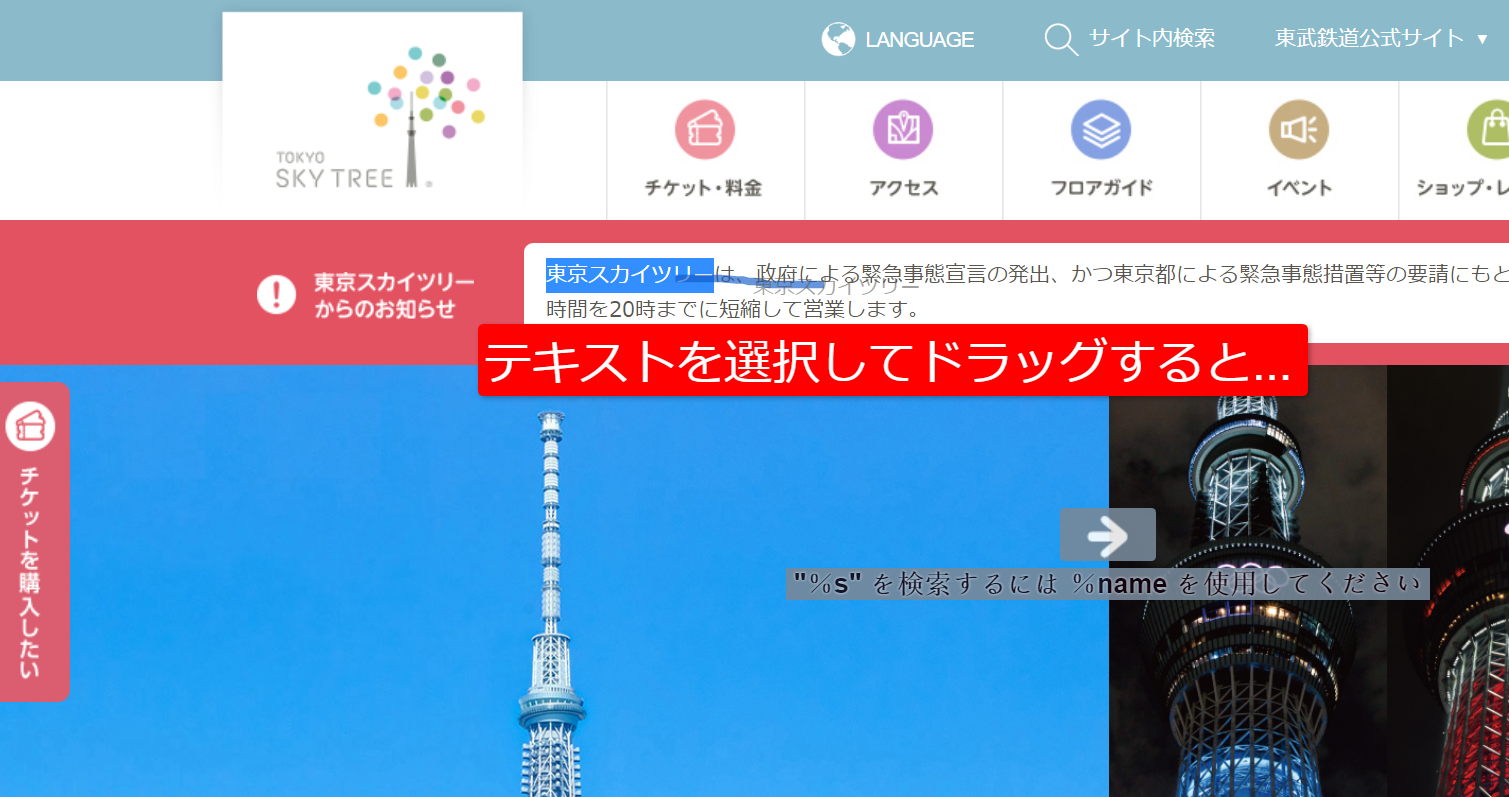Click the right arrow slider button
1509x797 pixels.
pyautogui.click(x=1107, y=535)
